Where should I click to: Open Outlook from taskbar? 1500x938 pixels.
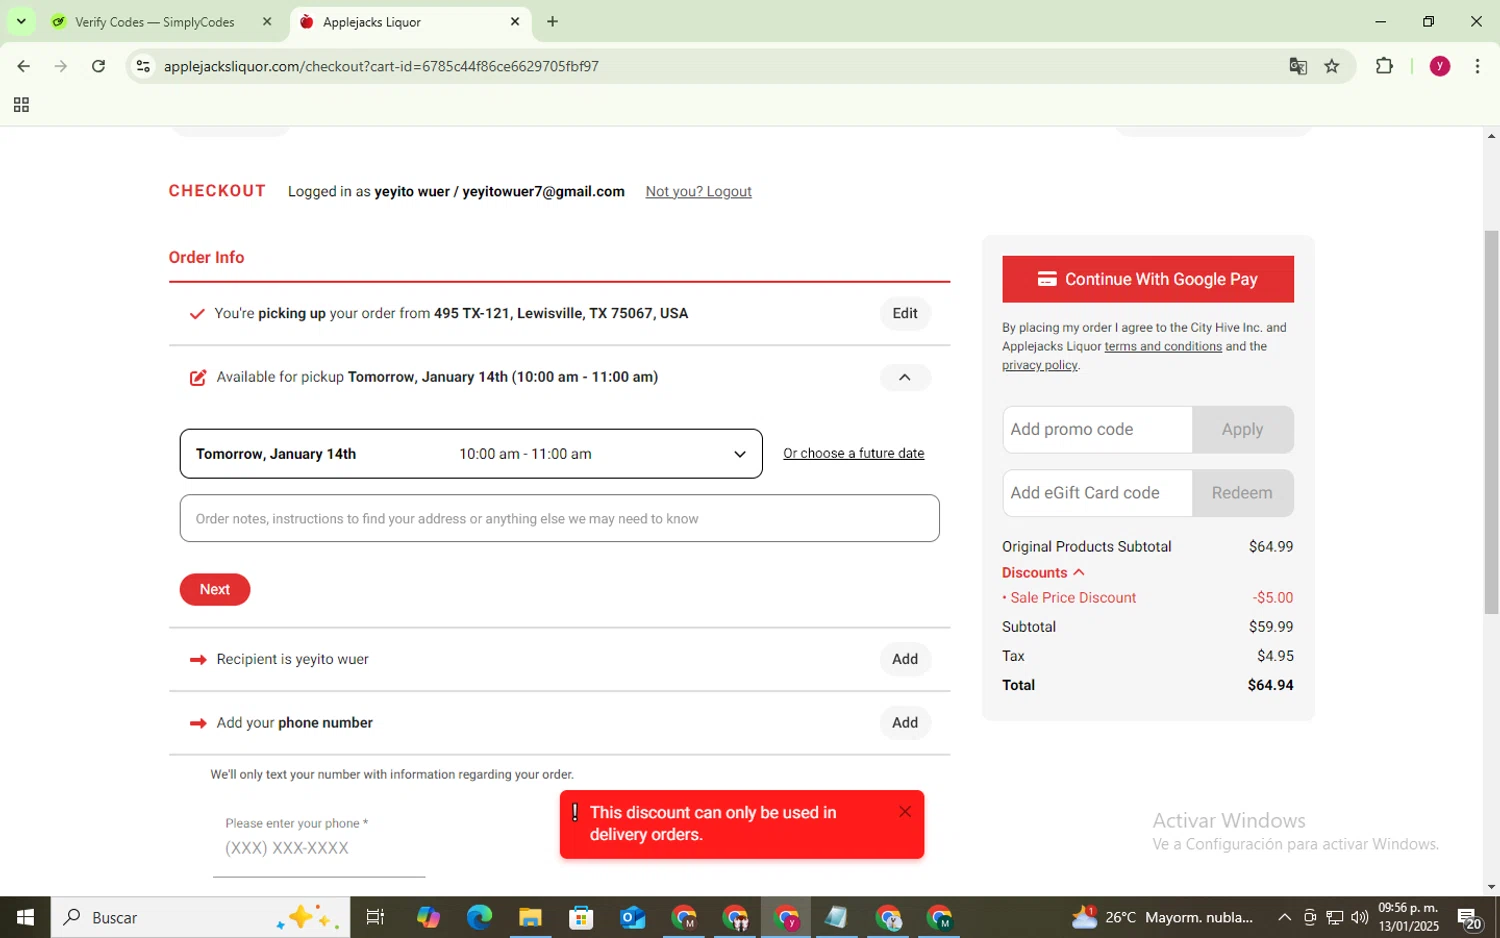[632, 917]
